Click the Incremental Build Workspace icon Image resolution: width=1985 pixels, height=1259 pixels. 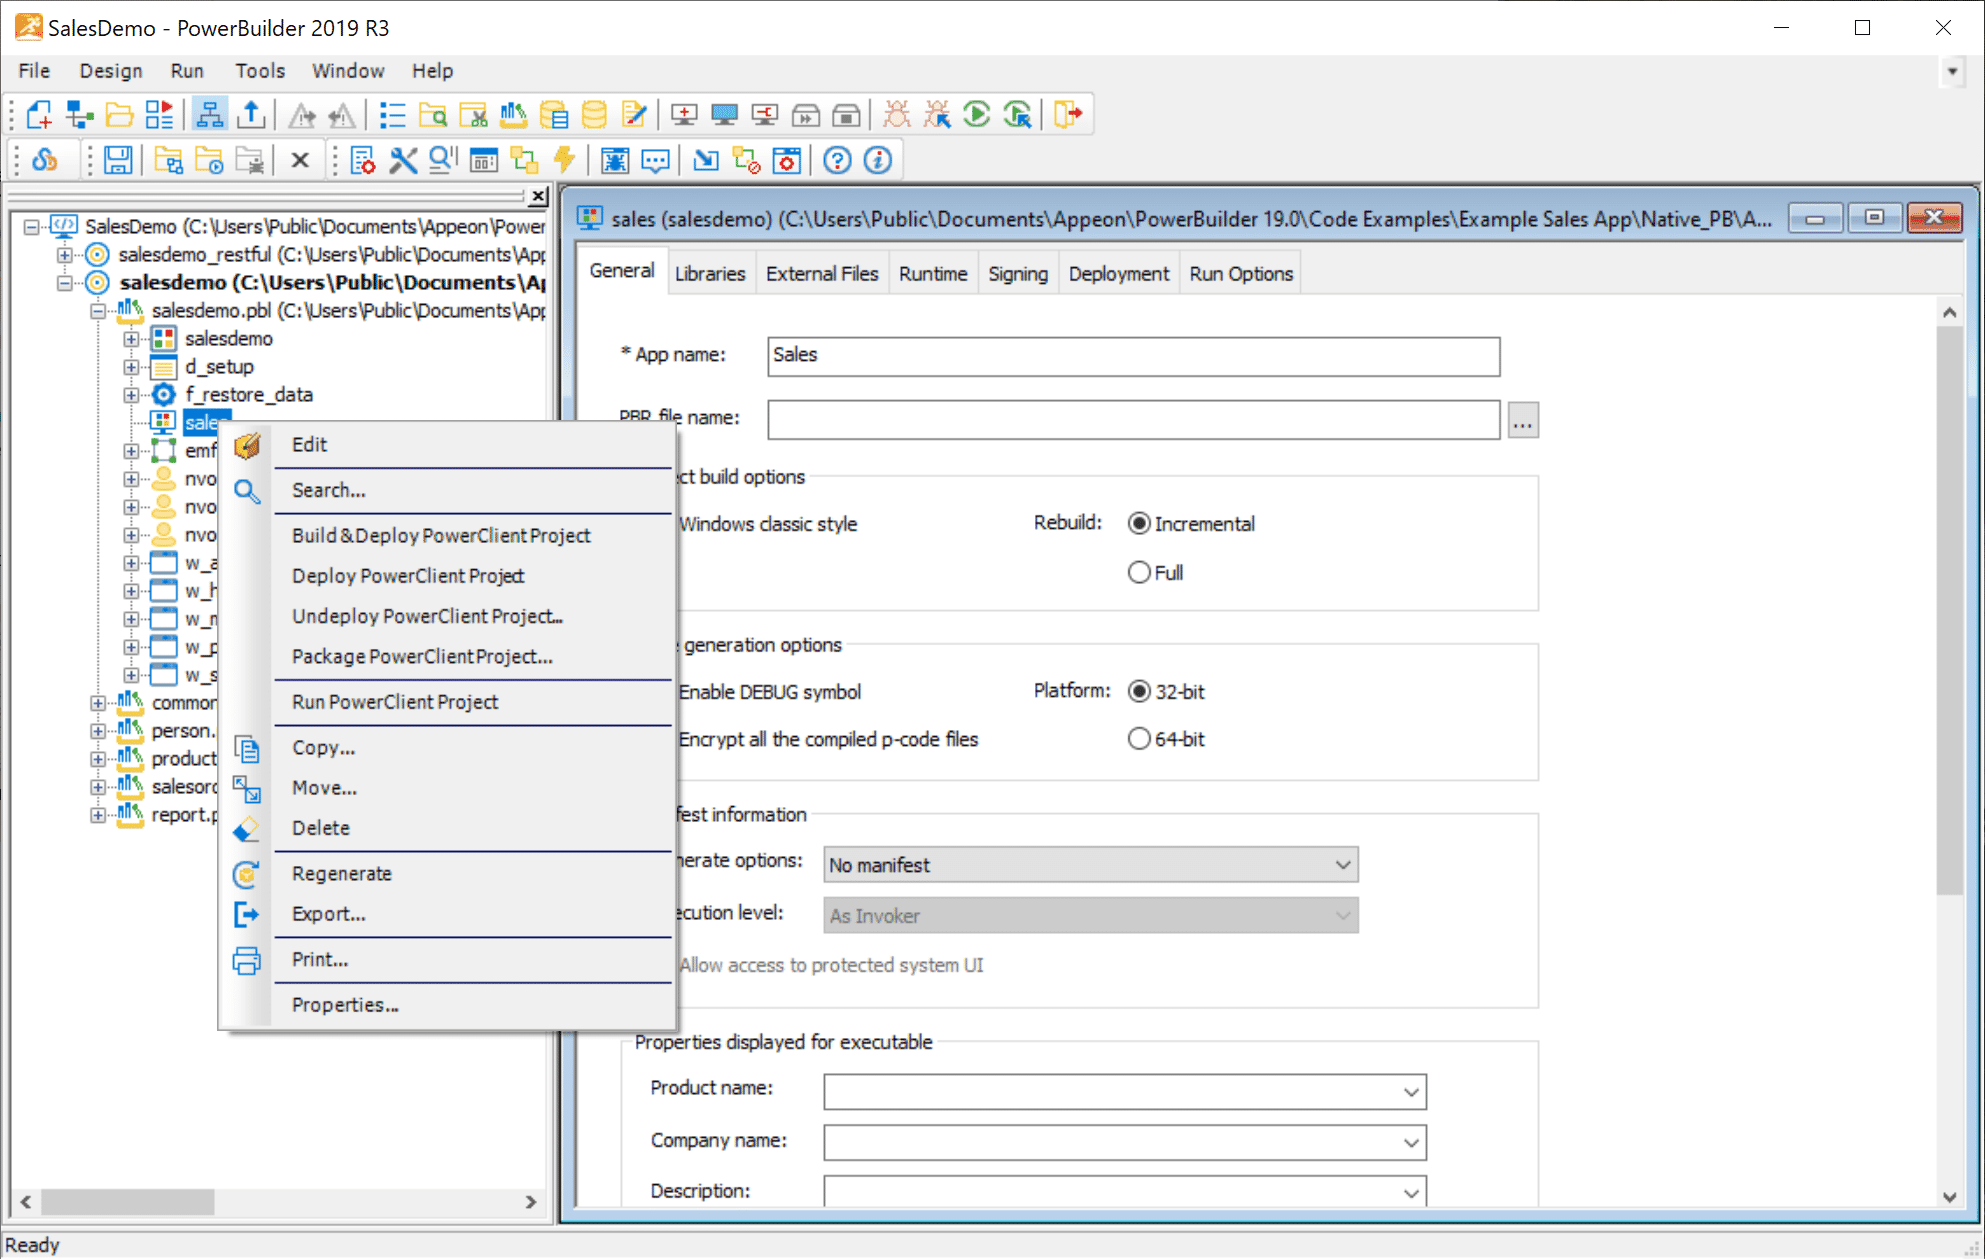click(684, 115)
